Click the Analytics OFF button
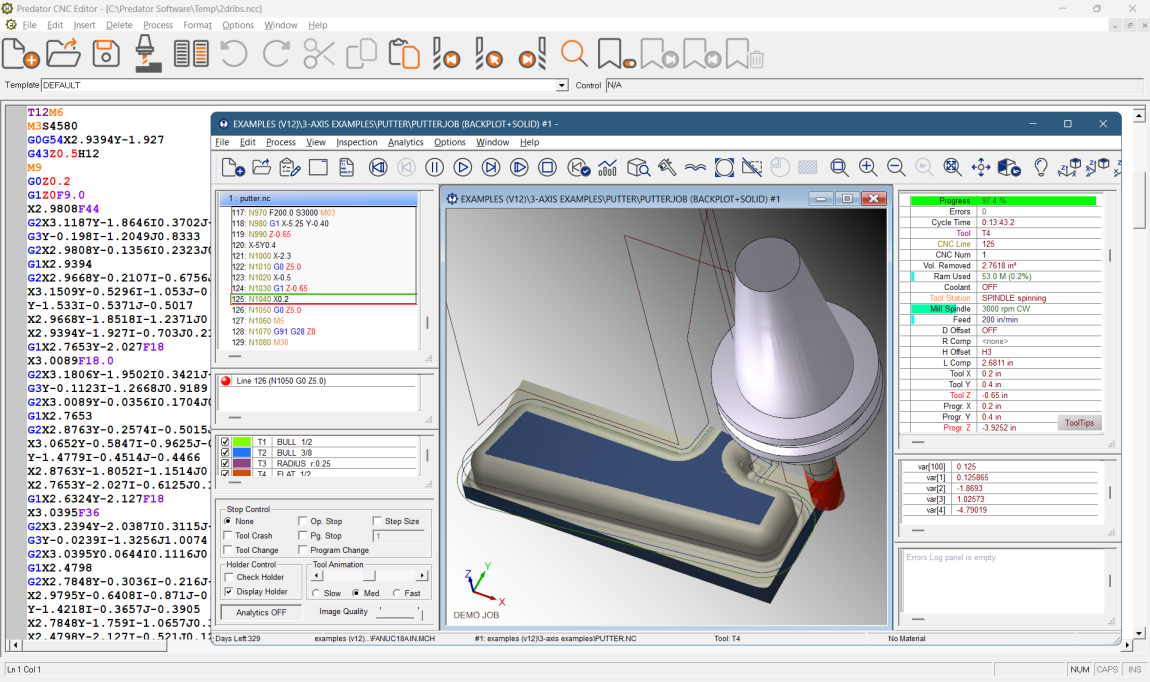The width and height of the screenshot is (1150, 682). point(260,611)
